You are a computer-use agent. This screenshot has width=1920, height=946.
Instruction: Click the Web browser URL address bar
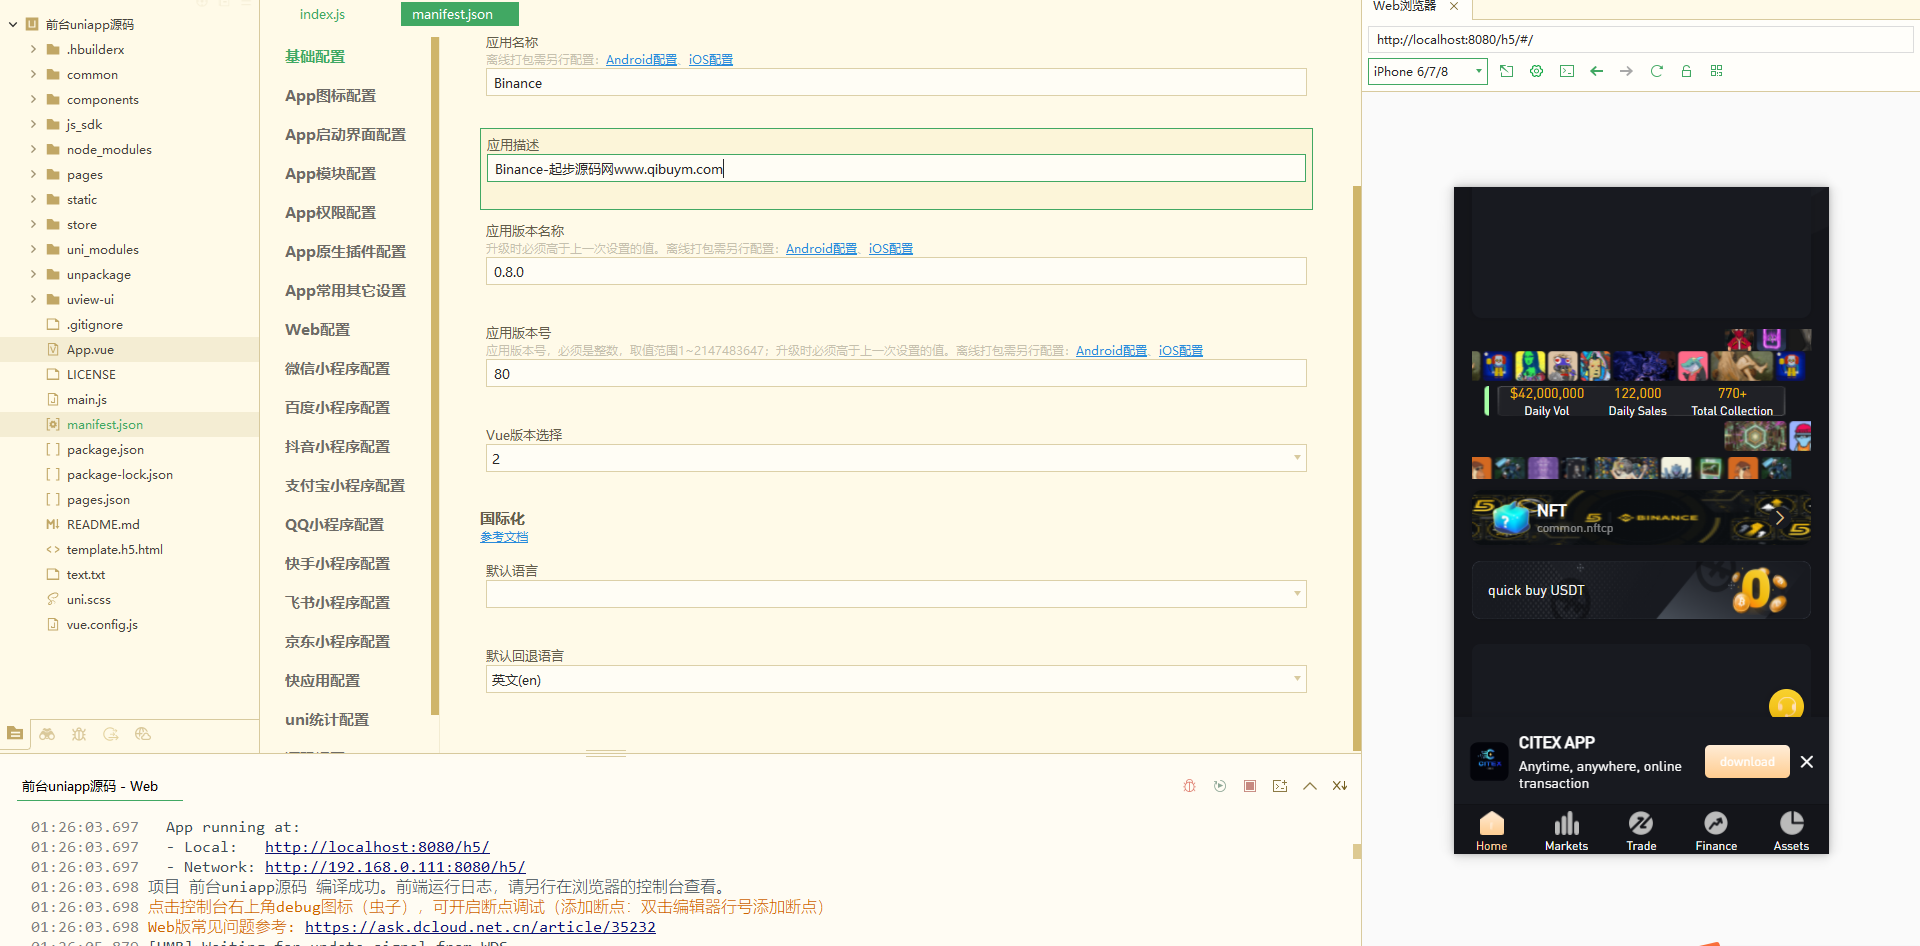[x=1640, y=40]
